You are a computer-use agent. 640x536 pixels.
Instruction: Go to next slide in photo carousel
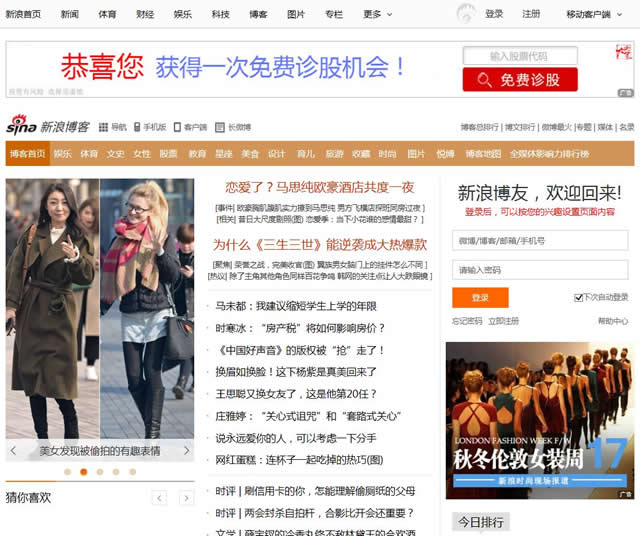(x=186, y=451)
